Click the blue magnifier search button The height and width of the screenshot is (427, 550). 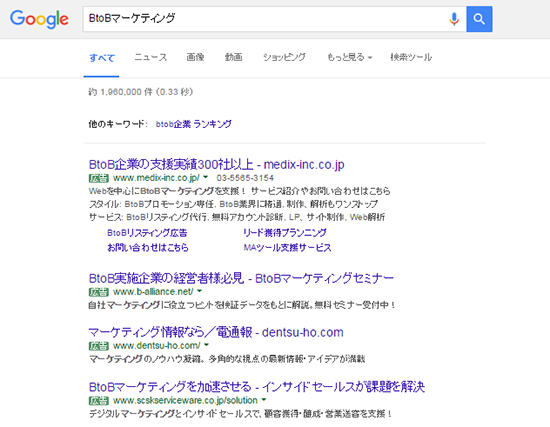coord(479,19)
